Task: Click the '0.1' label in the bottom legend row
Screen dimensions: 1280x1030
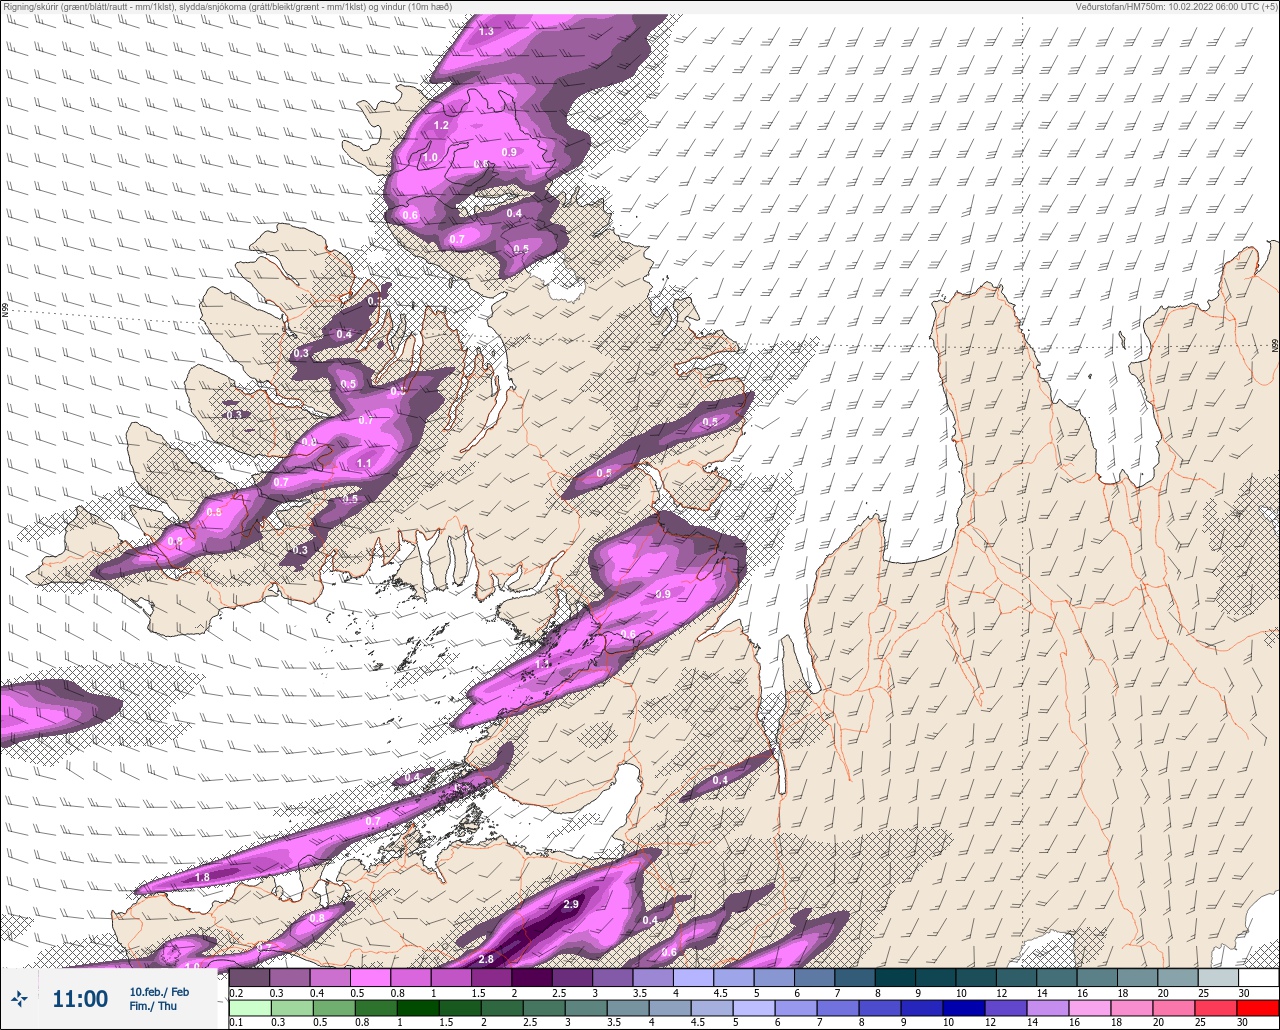Action: (x=236, y=1023)
